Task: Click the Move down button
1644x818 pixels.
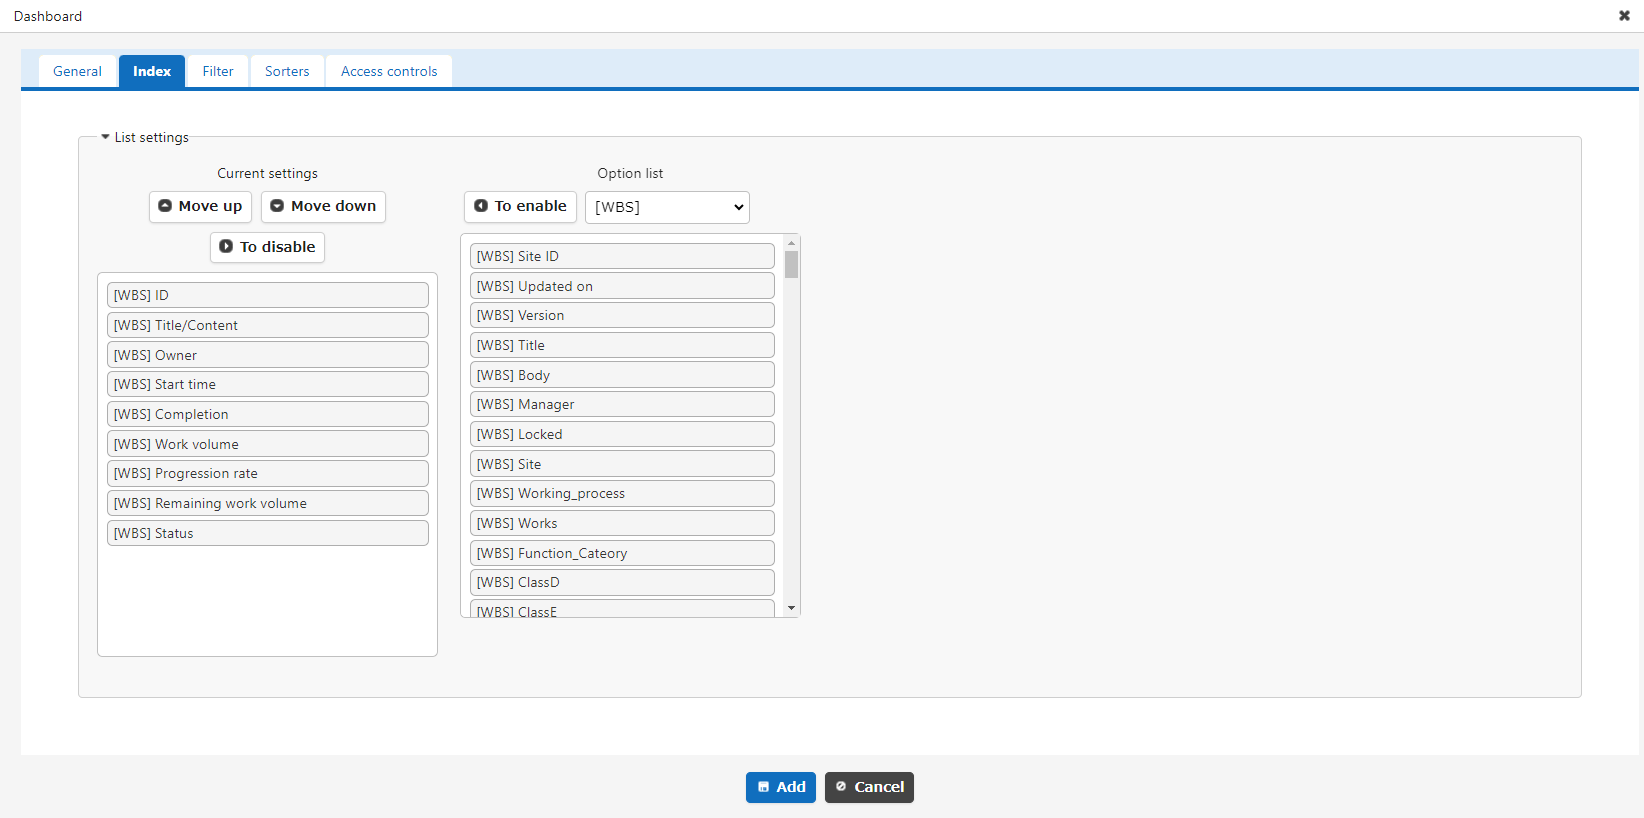Action: tap(323, 206)
